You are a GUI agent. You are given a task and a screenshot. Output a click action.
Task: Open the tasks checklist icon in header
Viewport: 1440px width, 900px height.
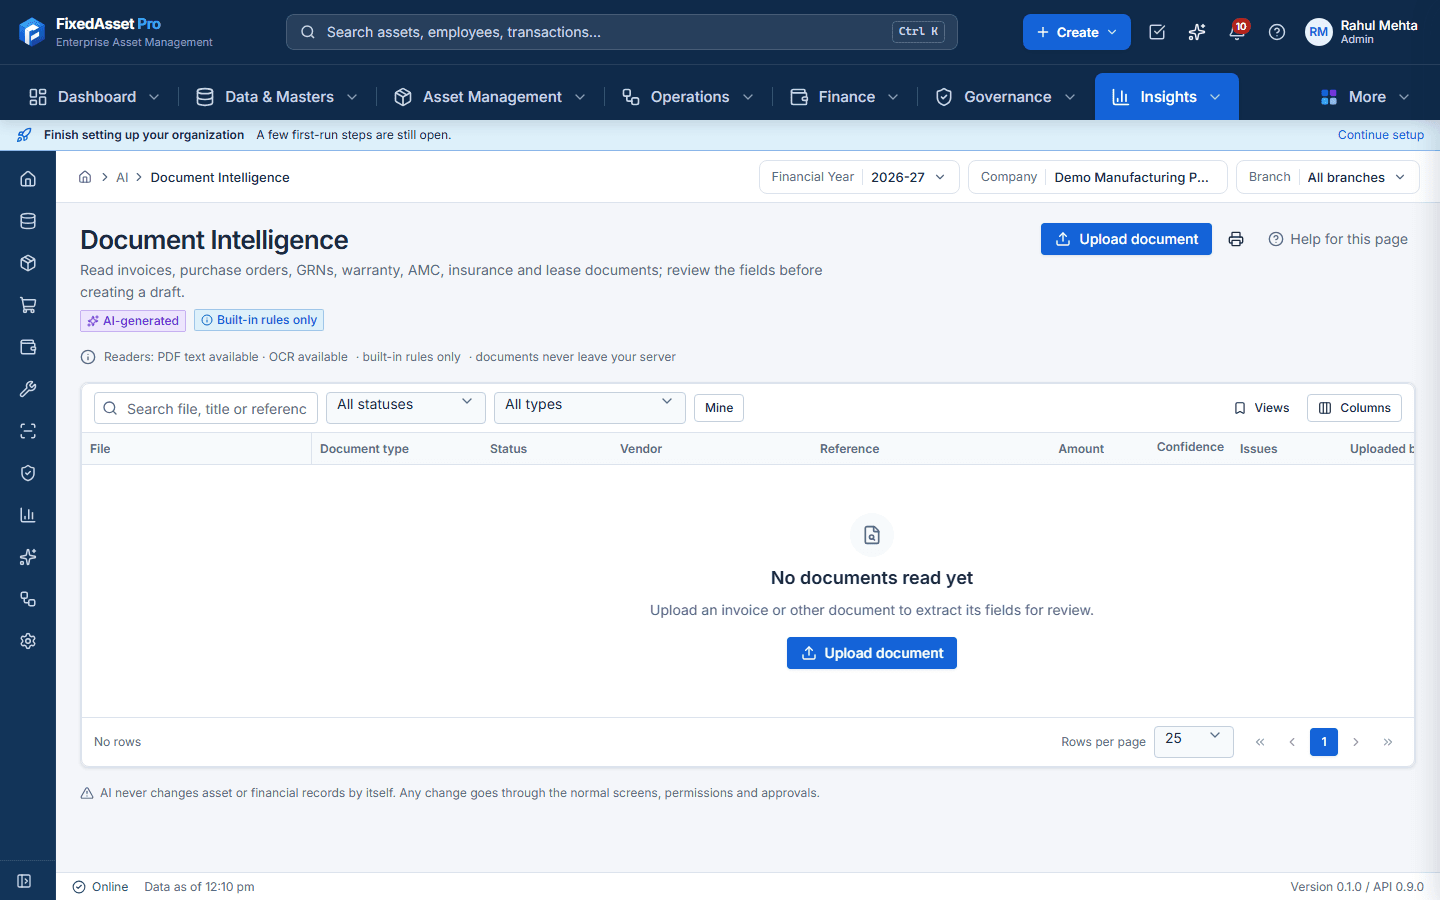(1157, 32)
